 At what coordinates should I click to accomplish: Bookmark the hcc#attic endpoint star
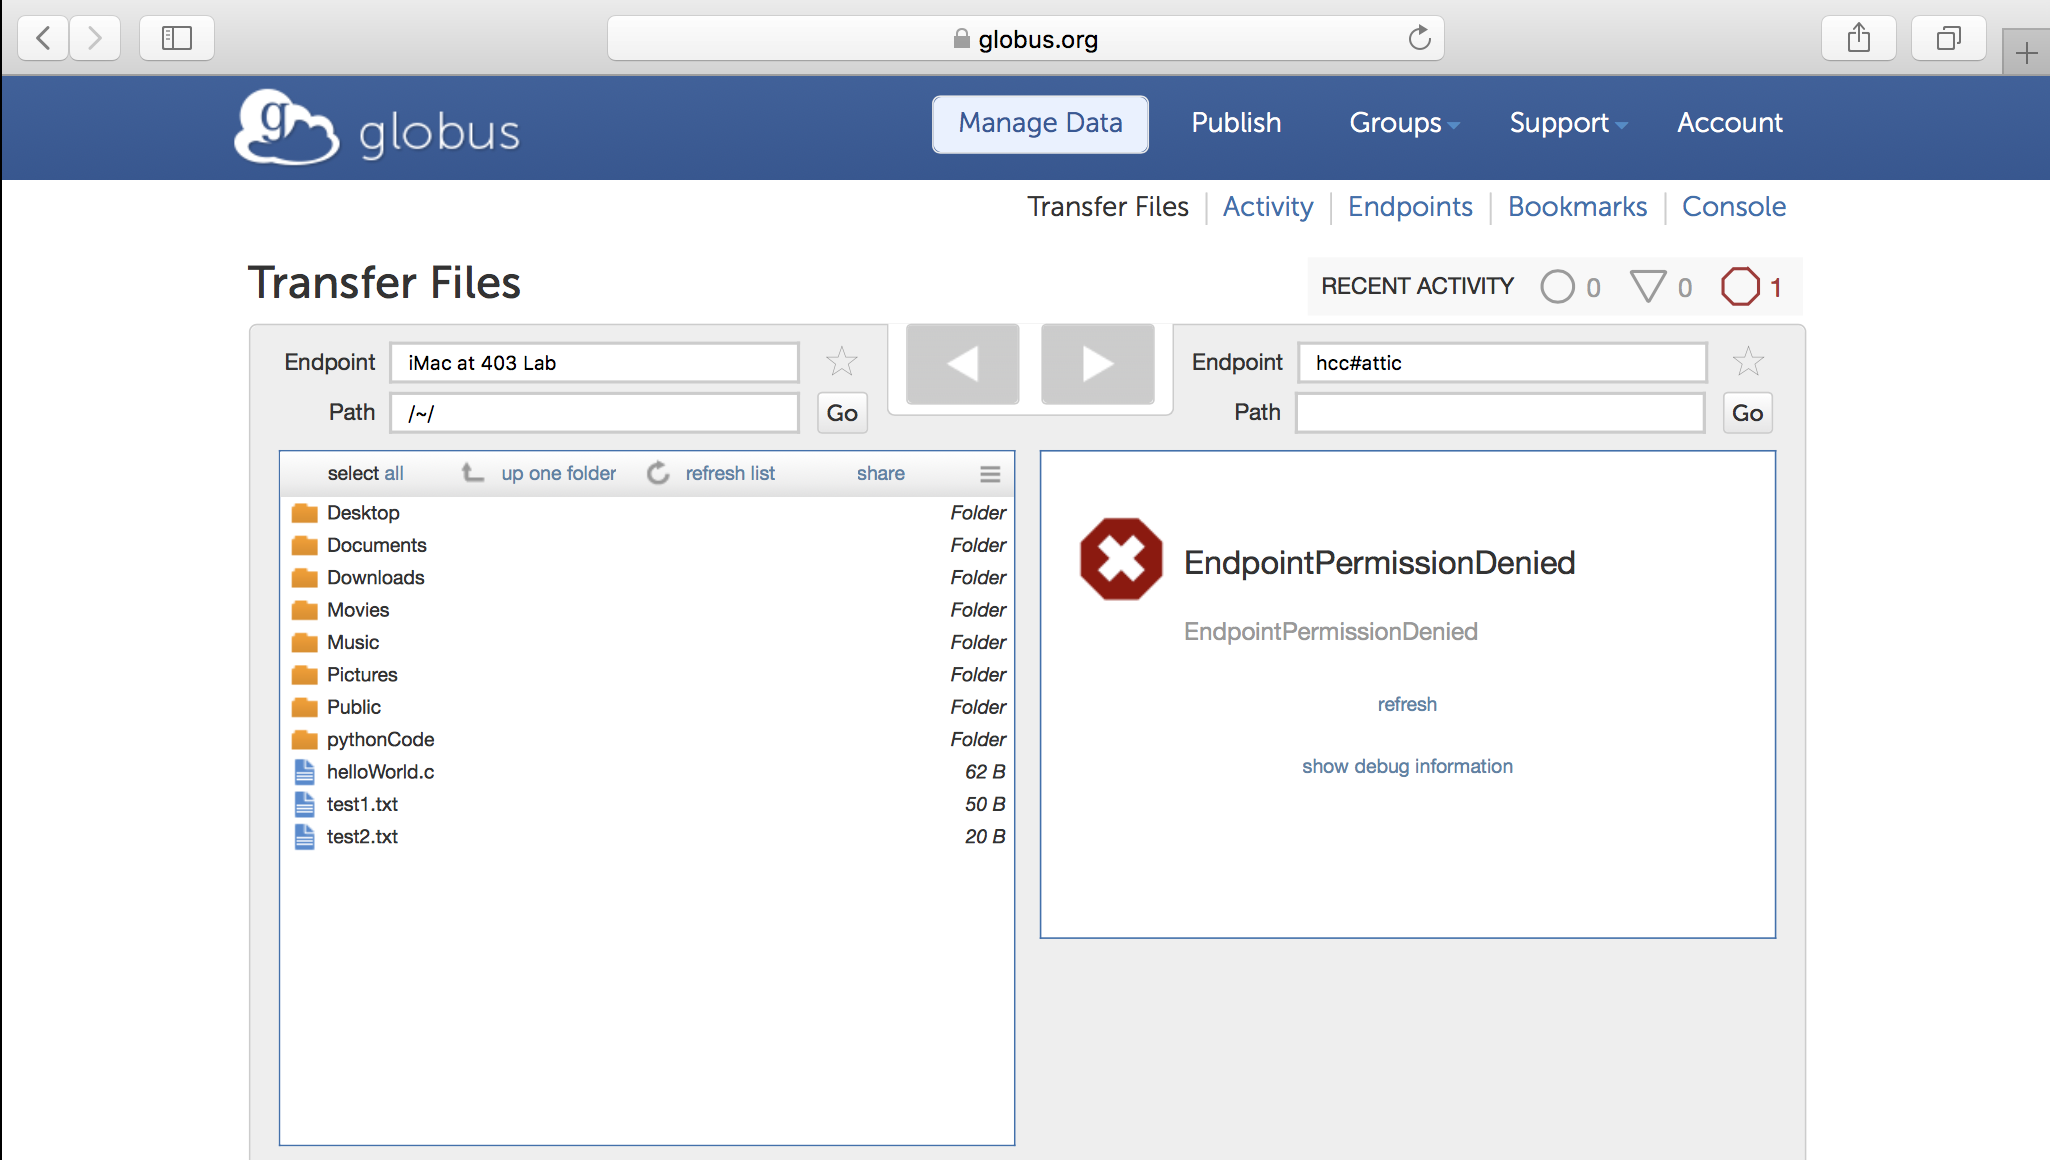click(x=1748, y=361)
